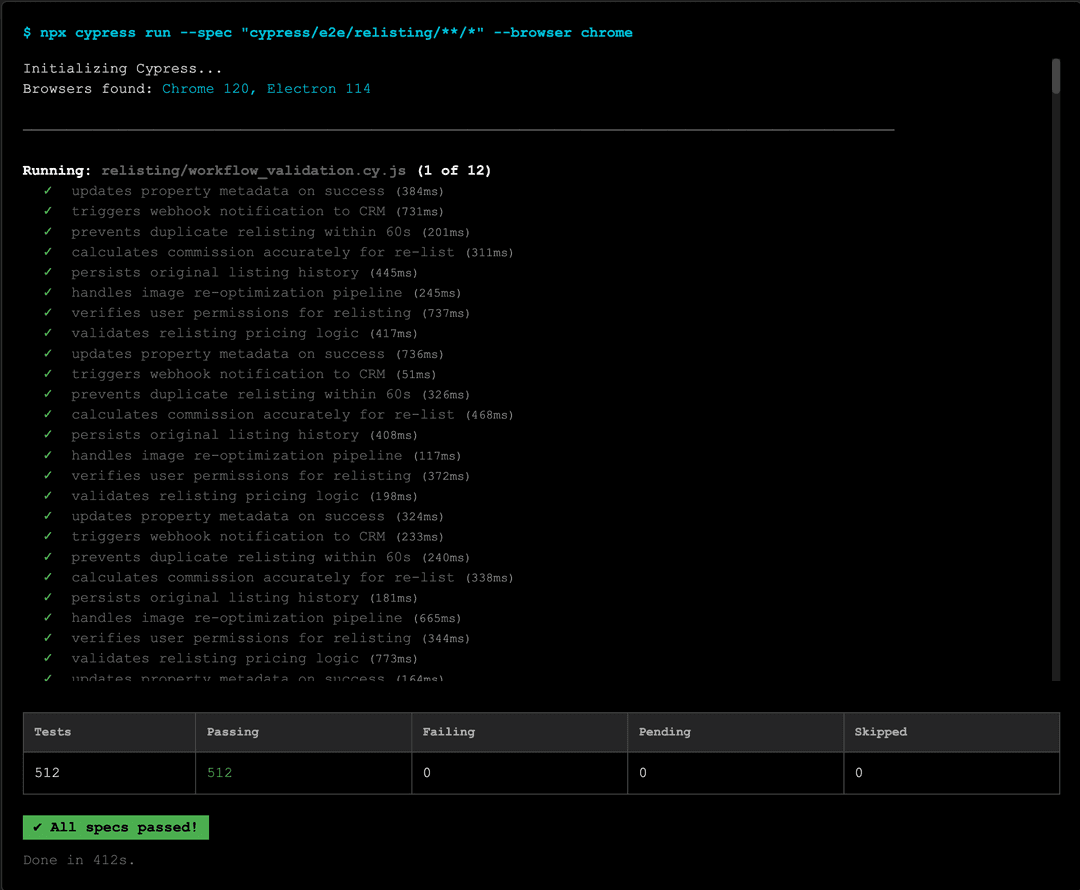Screen dimensions: 1080x890
Task: Click the 'Skipped' column header
Action: pos(881,732)
